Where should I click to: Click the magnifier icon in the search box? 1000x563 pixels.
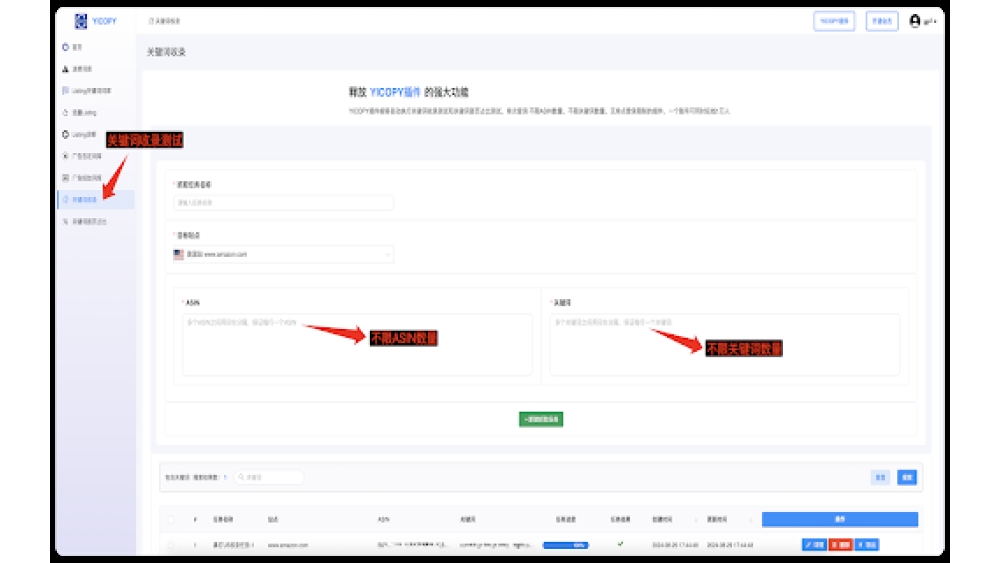tap(241, 477)
